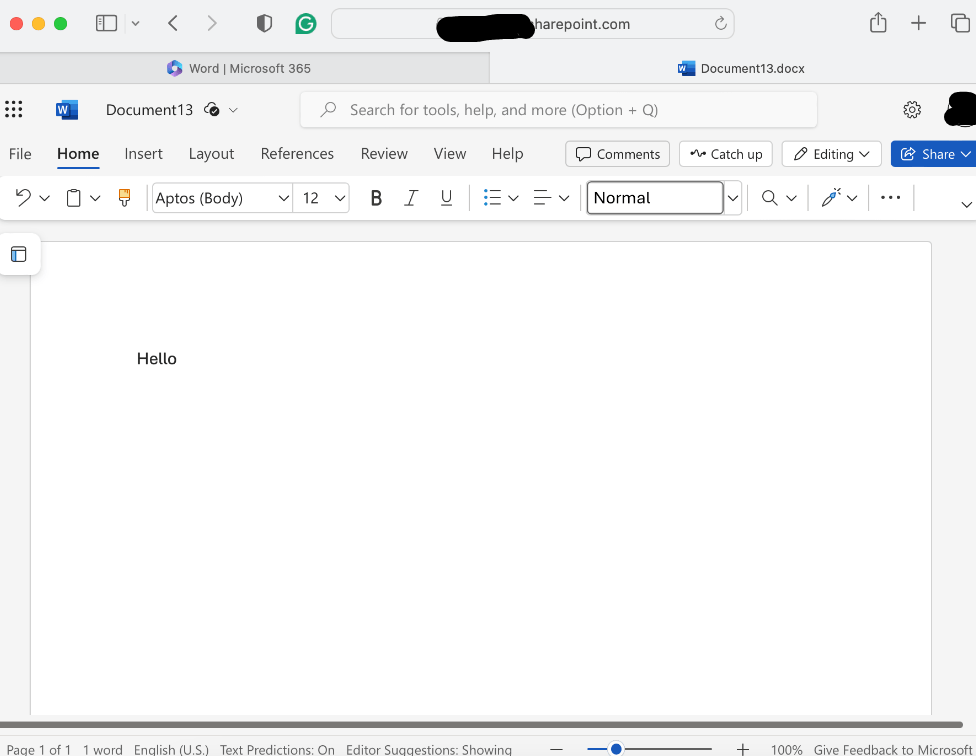Click the paragraph alignment icon

coord(542,198)
